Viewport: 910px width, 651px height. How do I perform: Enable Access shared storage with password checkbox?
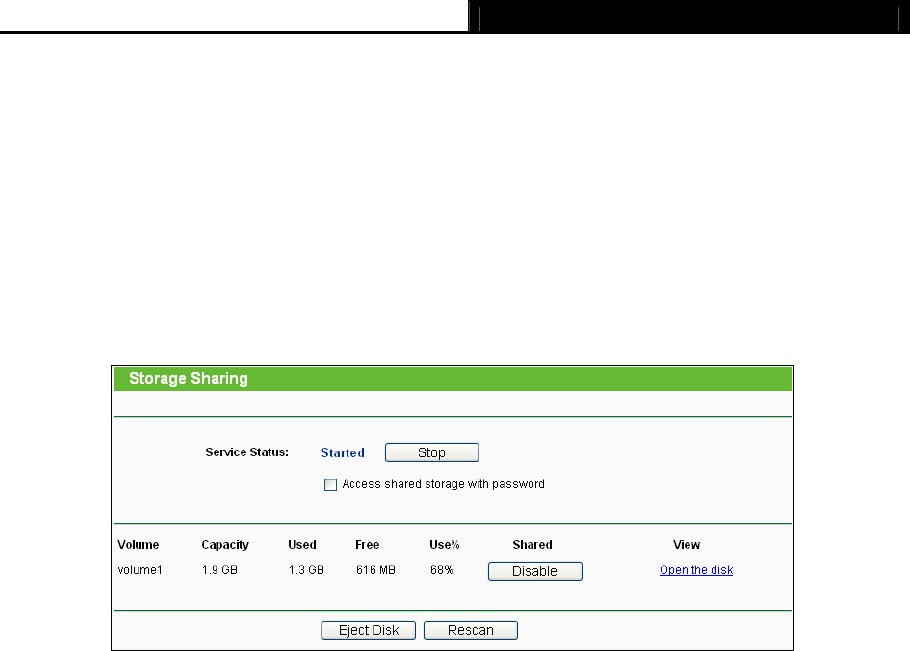pos(330,484)
